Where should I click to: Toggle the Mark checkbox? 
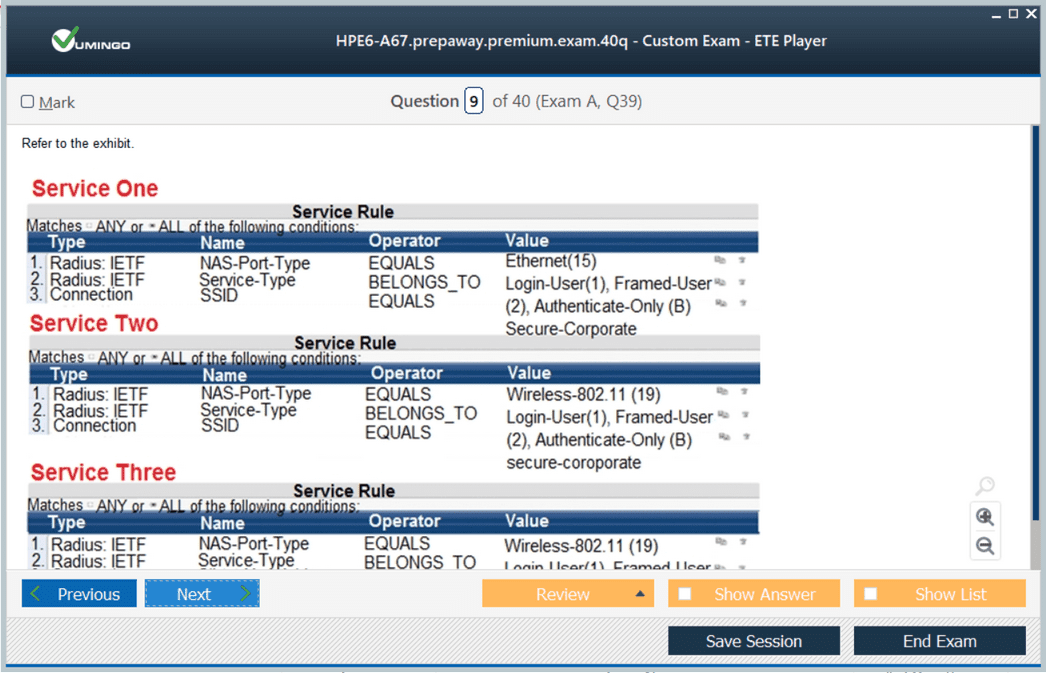point(27,101)
